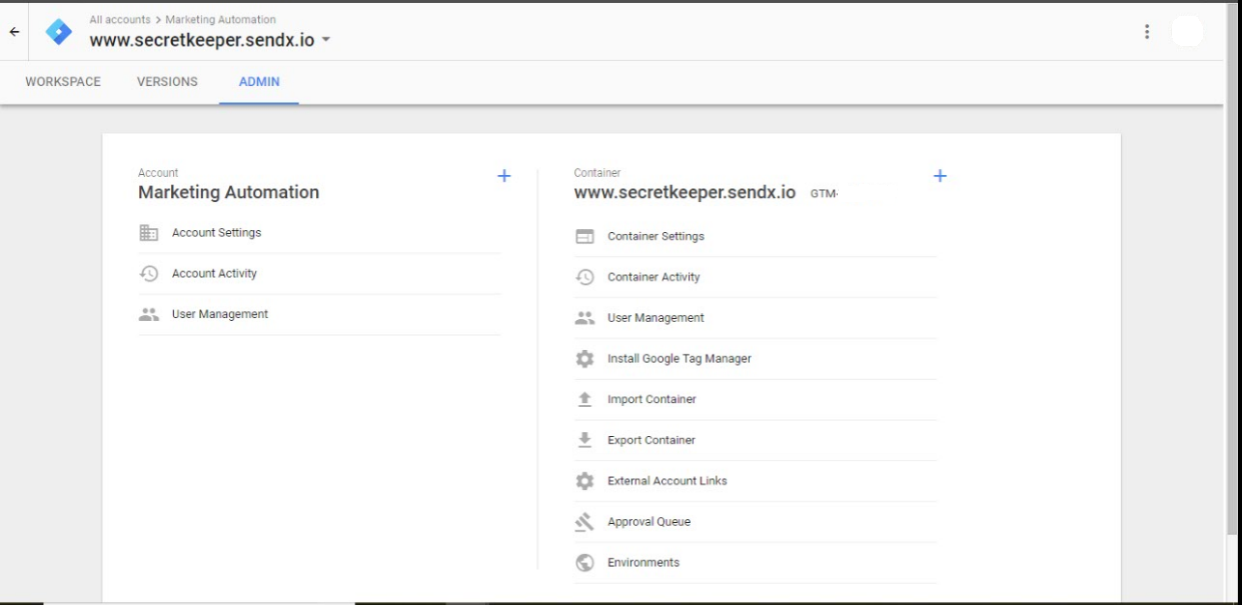Click the Environments globe icon
The width and height of the screenshot is (1242, 605).
pyautogui.click(x=585, y=563)
